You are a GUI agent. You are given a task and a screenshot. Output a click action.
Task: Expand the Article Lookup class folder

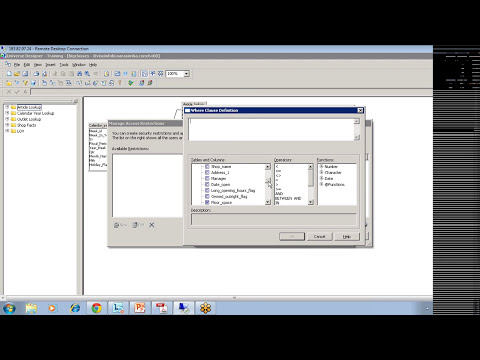pyautogui.click(x=7, y=107)
